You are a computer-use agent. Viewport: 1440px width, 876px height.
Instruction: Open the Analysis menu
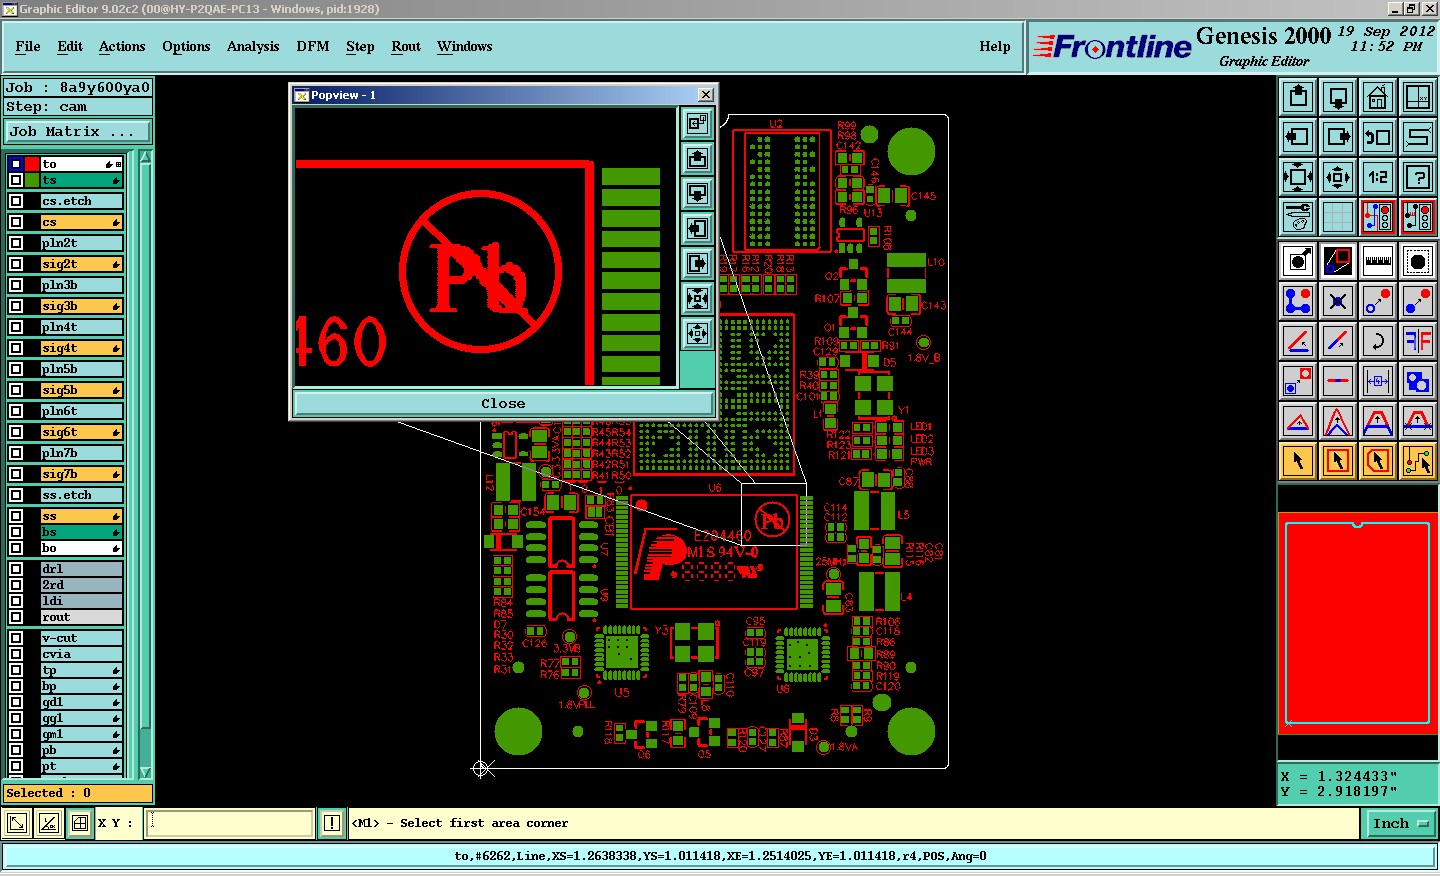click(x=253, y=46)
